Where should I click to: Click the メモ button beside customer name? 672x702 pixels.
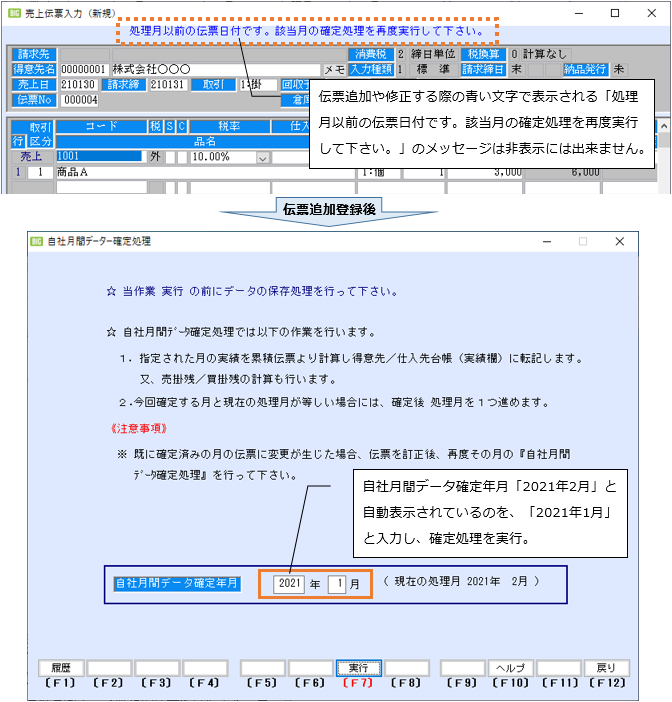pos(335,70)
